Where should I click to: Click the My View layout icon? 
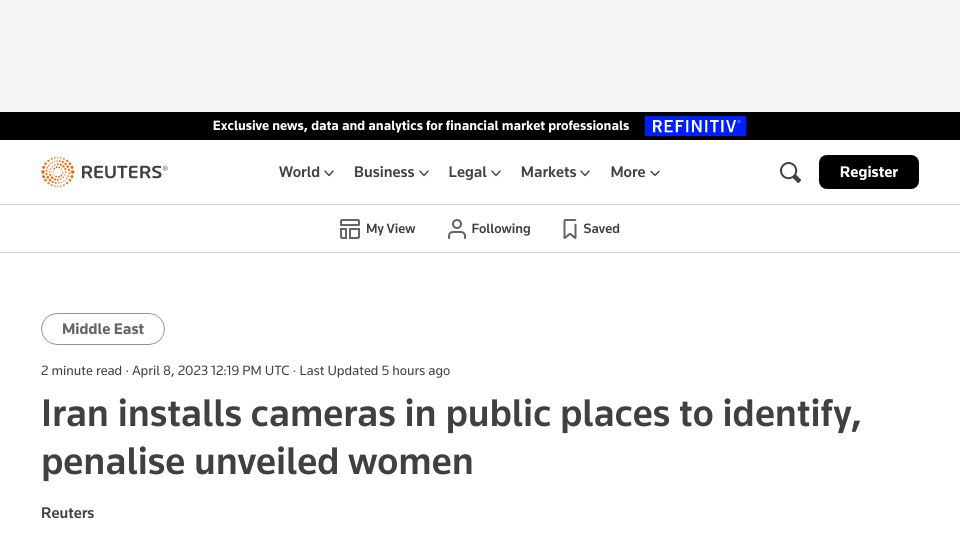tap(350, 229)
